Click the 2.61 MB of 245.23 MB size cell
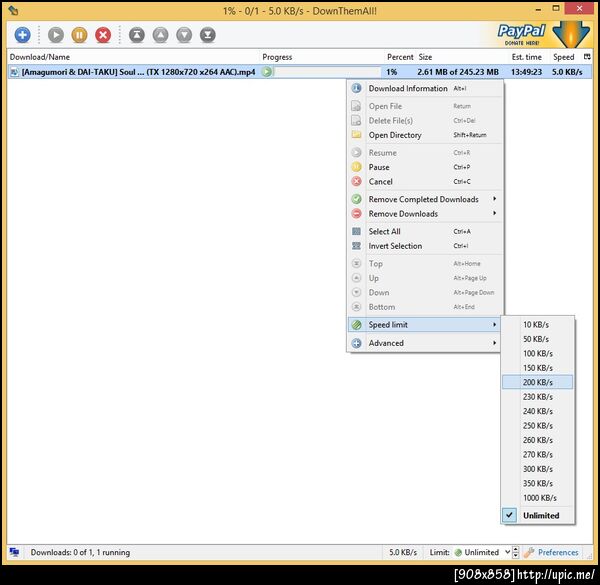This screenshot has width=600, height=585. click(x=458, y=72)
